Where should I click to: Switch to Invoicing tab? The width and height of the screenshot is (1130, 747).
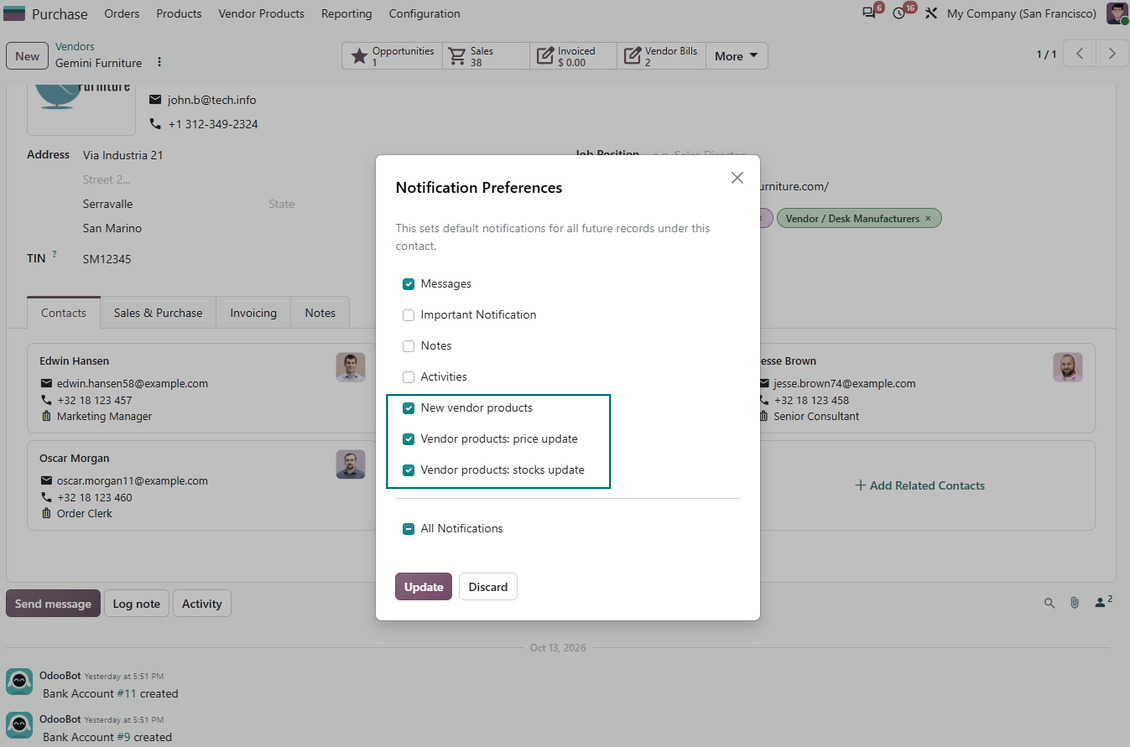click(253, 313)
